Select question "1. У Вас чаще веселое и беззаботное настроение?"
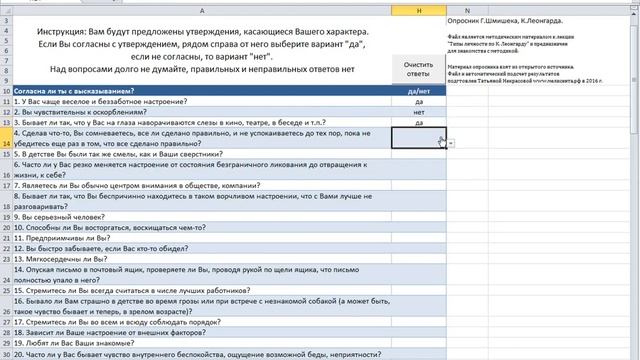This screenshot has width=640, height=360. click(x=202, y=101)
